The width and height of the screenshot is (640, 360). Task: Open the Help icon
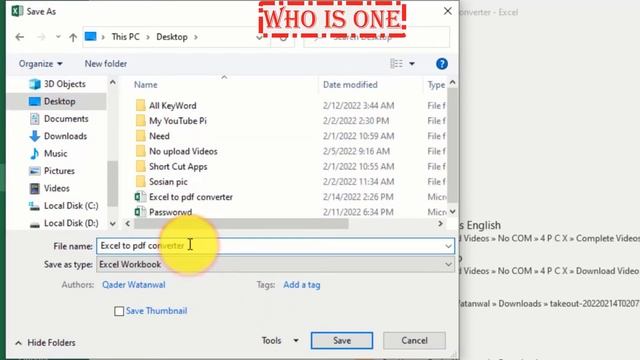(x=442, y=64)
